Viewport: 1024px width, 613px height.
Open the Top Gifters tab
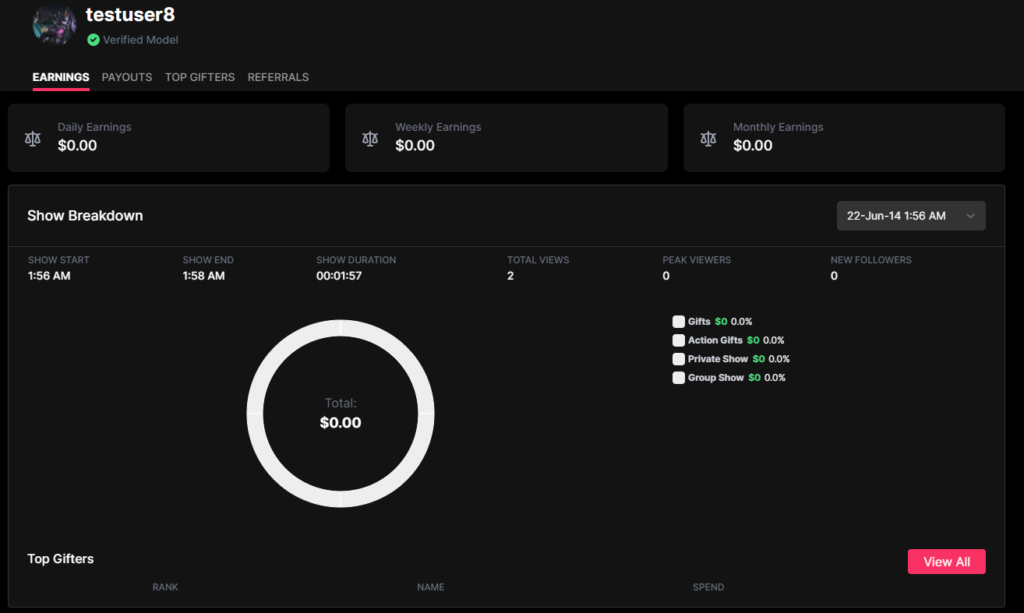pos(200,77)
